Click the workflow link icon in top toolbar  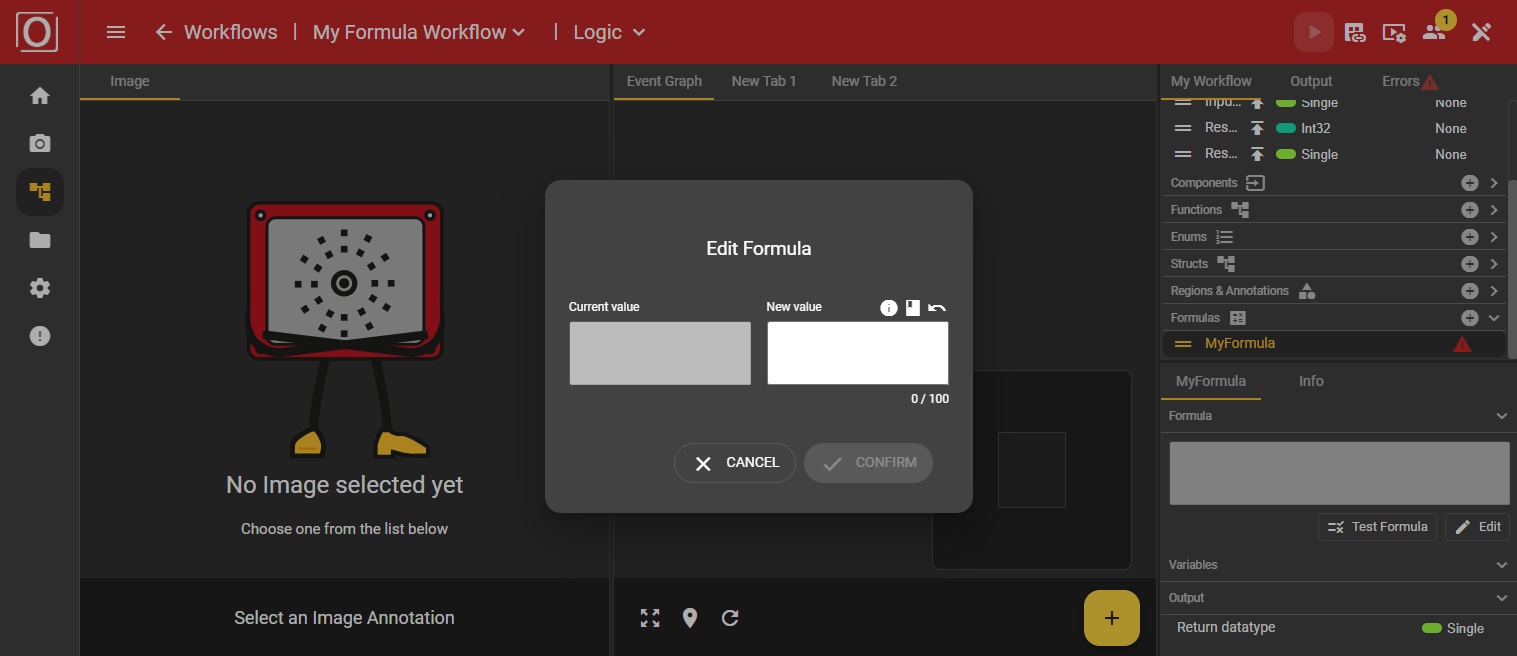click(x=1354, y=31)
